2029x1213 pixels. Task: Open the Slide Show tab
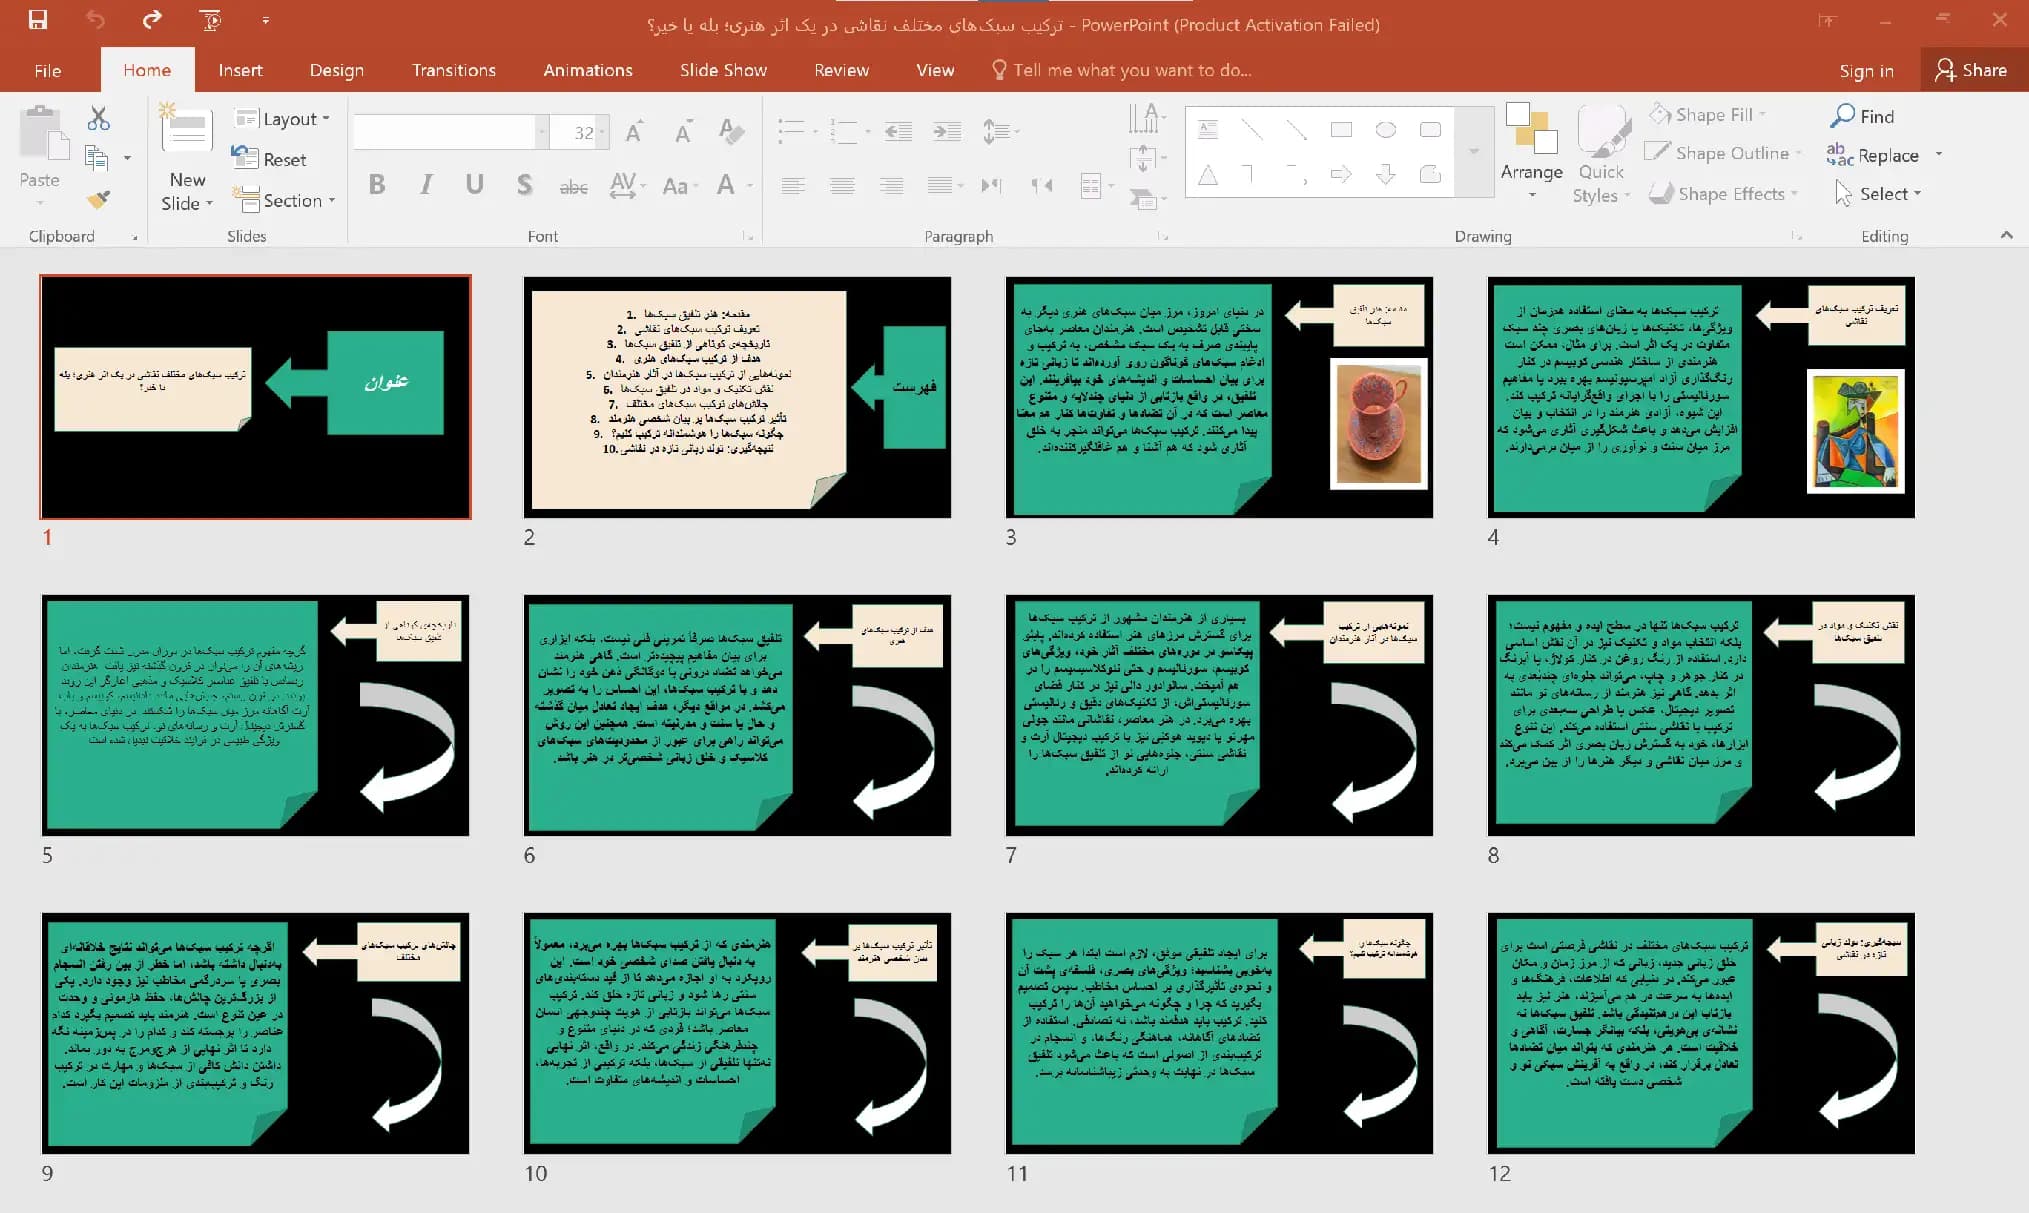(723, 70)
